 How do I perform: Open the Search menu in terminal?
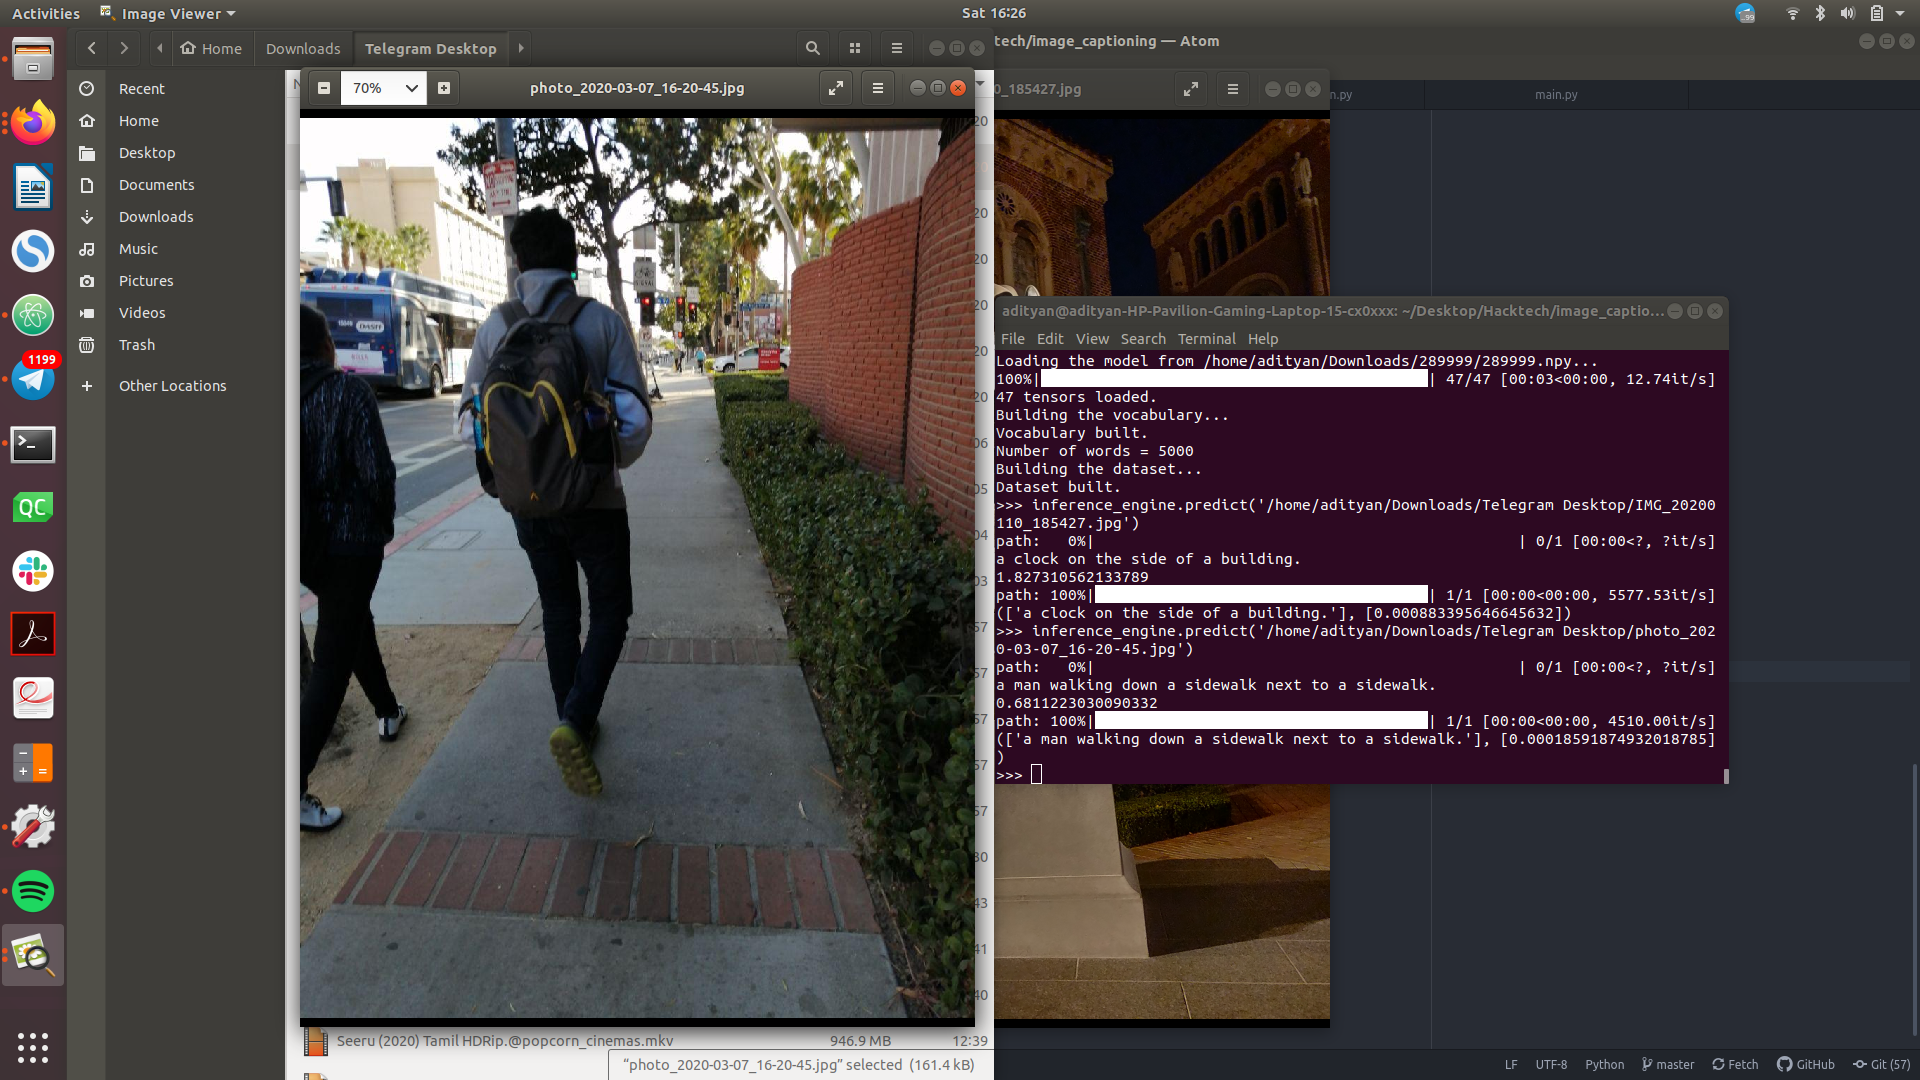click(1142, 339)
